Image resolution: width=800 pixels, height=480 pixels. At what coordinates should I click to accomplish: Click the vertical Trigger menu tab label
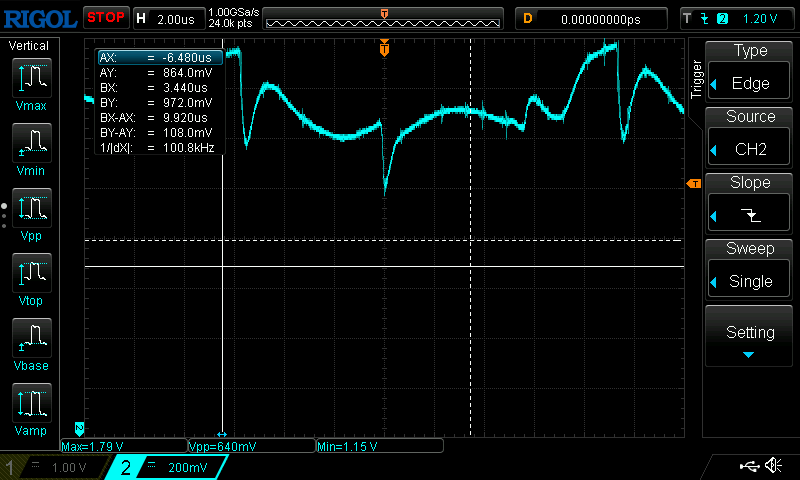[x=696, y=79]
